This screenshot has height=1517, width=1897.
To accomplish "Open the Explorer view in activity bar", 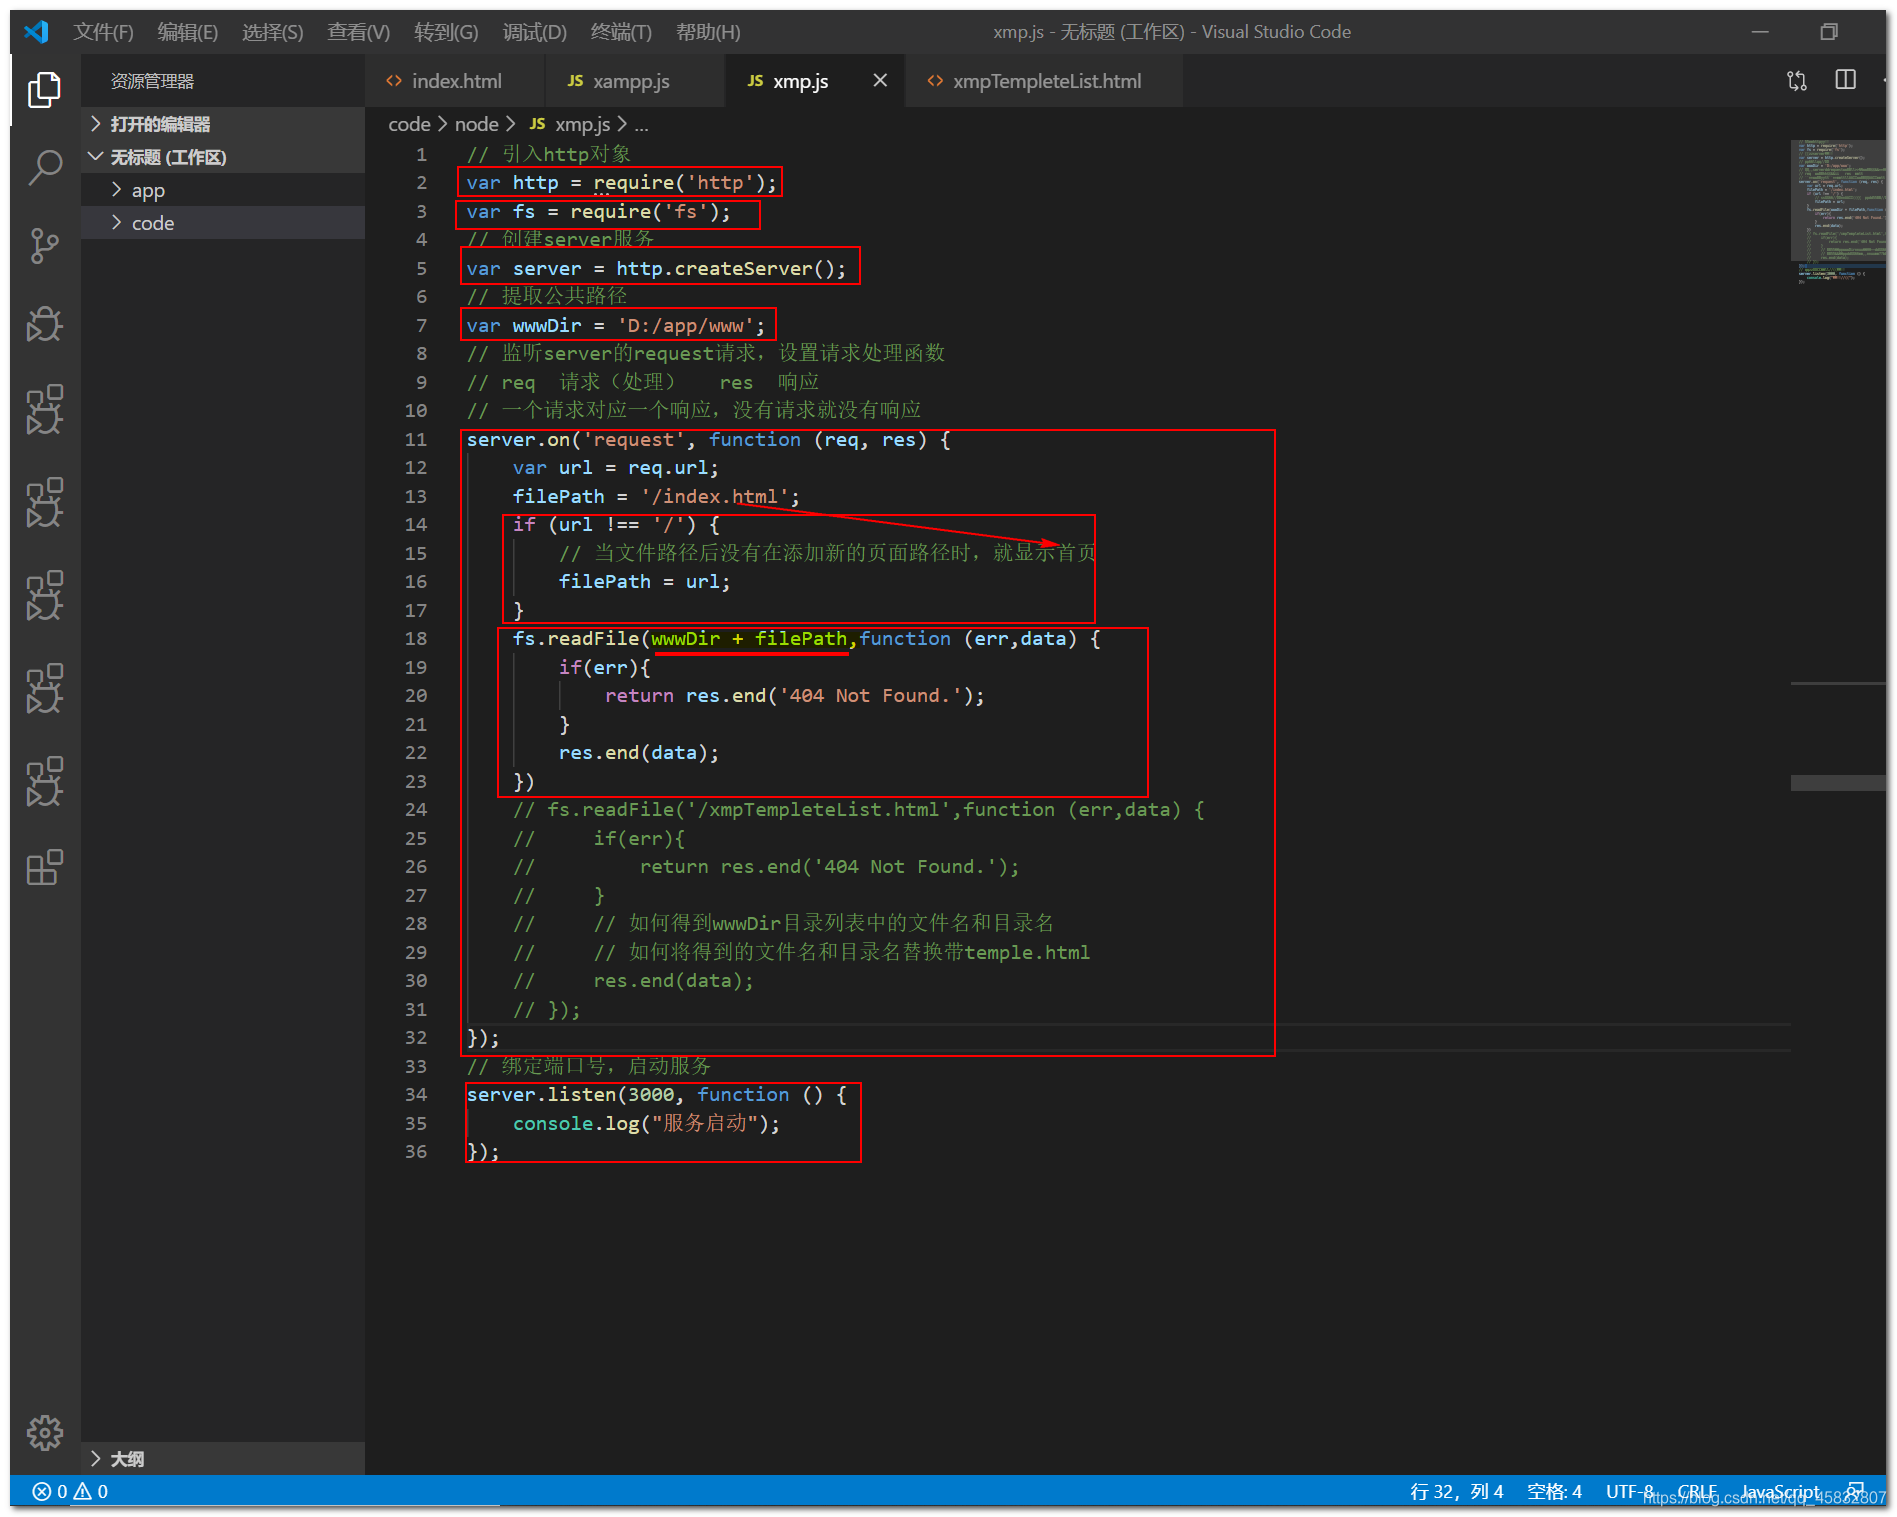I will [x=44, y=90].
